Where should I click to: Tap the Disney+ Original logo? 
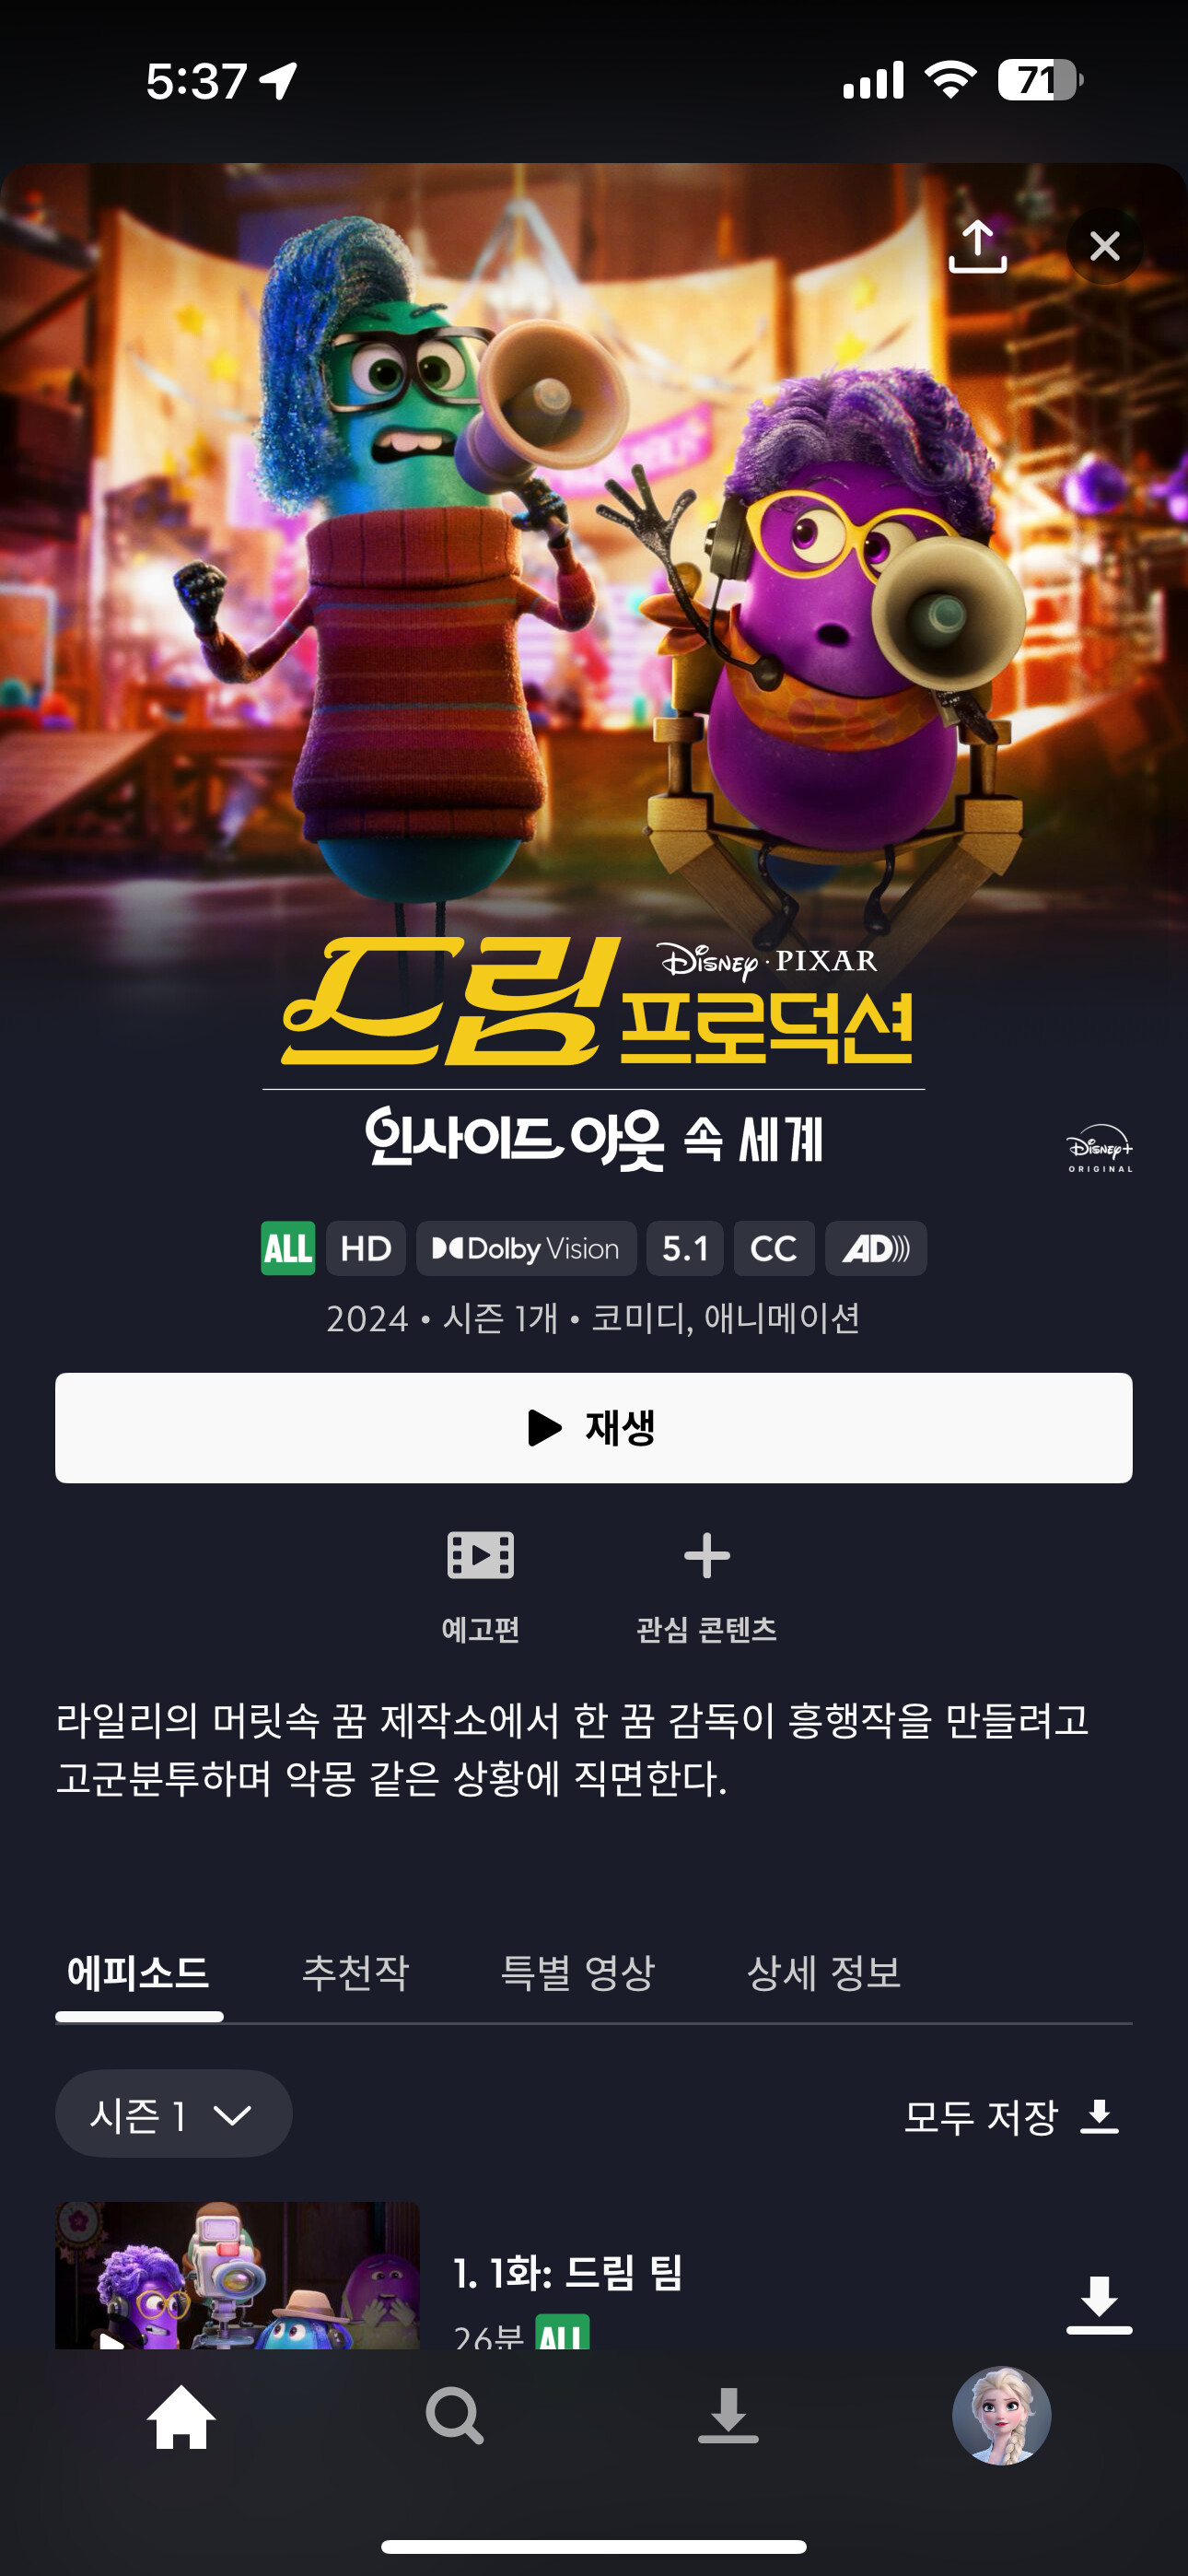tap(1099, 1149)
